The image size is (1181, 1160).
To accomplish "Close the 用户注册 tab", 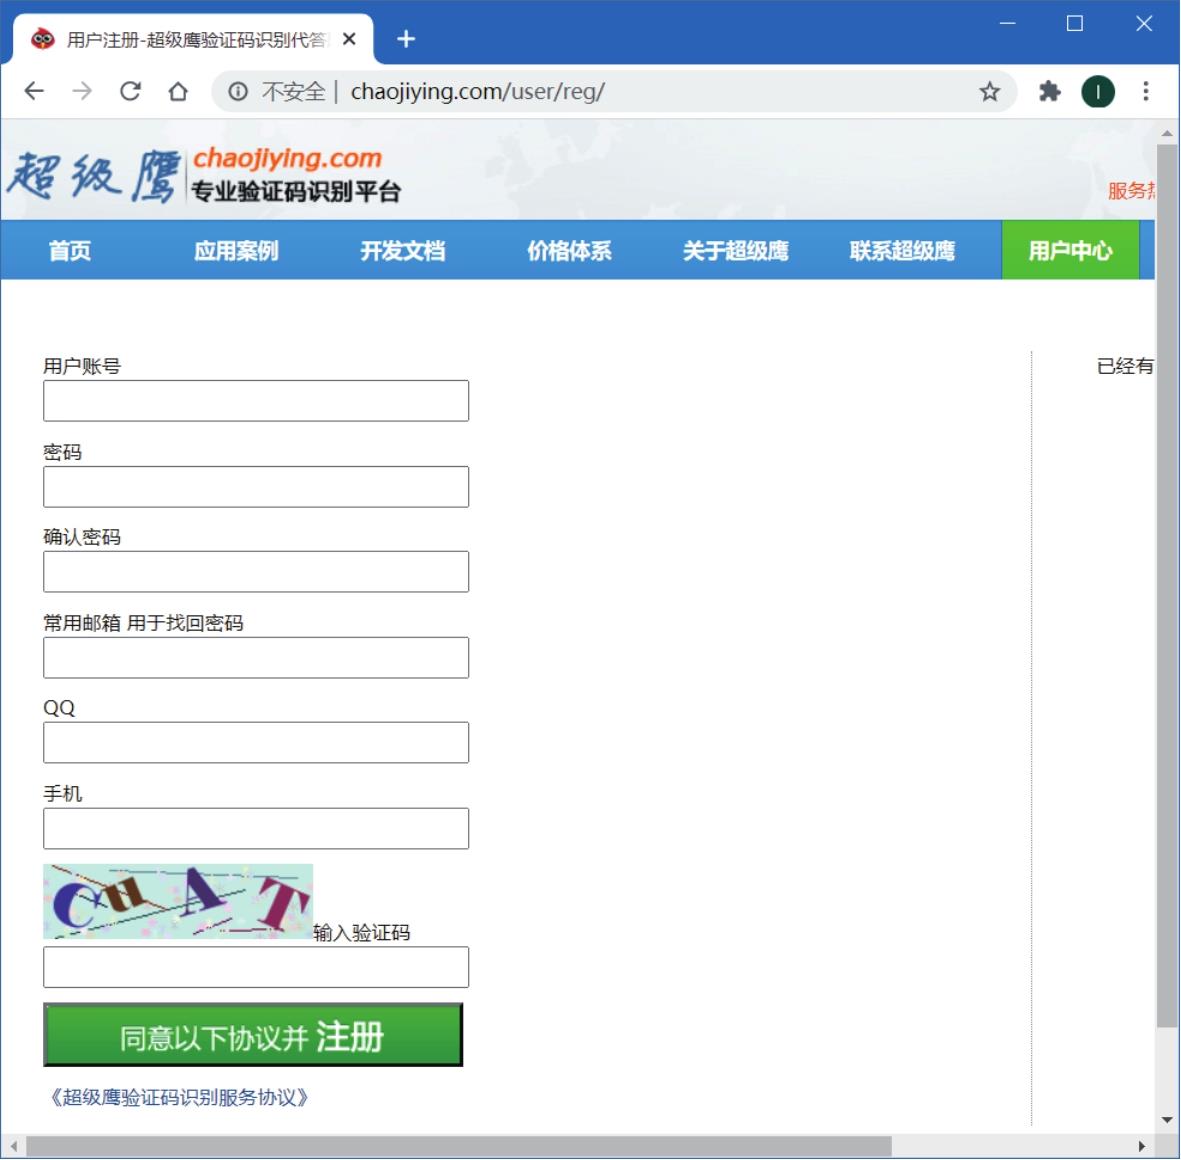I will [349, 39].
